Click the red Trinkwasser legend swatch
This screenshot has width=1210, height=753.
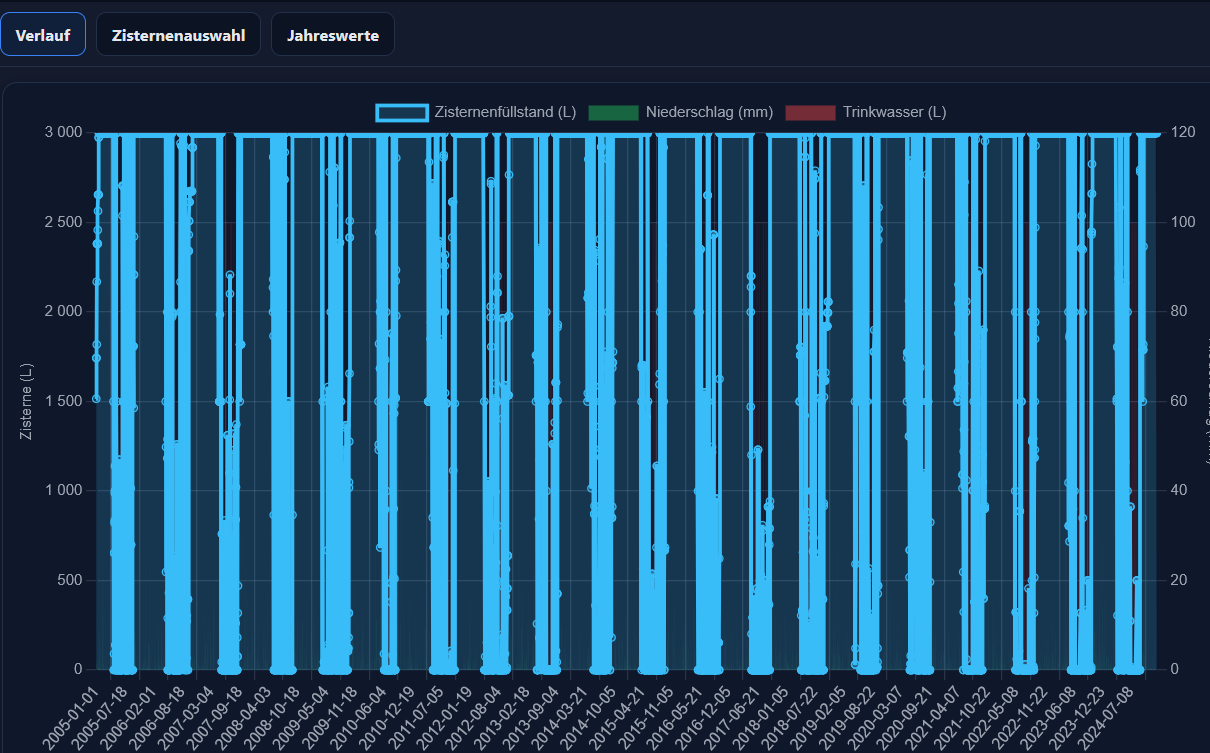pyautogui.click(x=810, y=112)
